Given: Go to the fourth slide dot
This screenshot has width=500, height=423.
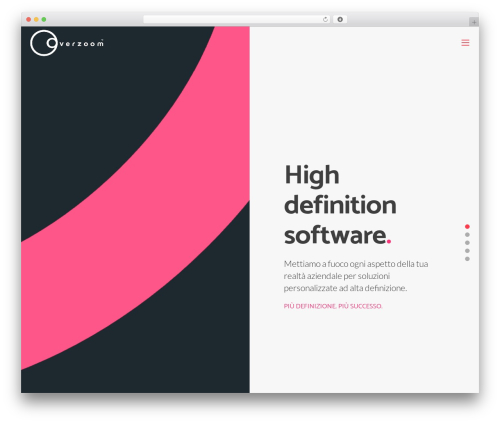Looking at the screenshot, I should click(x=467, y=251).
